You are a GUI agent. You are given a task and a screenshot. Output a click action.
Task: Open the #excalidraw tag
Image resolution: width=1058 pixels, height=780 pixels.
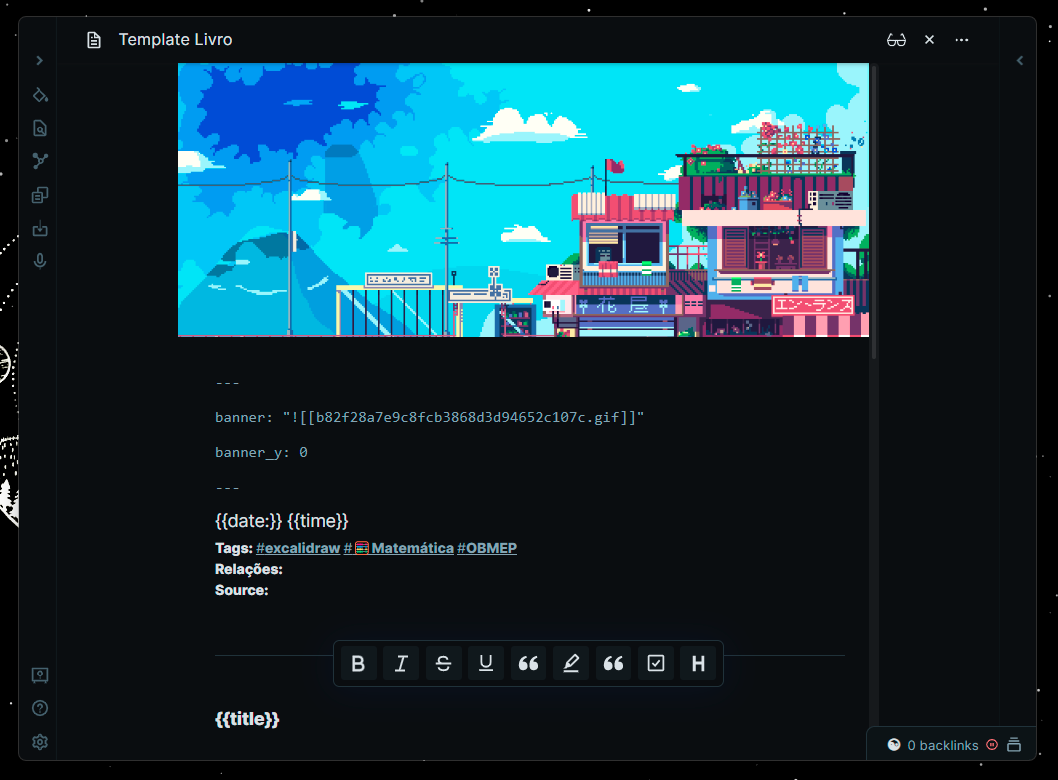pos(298,549)
